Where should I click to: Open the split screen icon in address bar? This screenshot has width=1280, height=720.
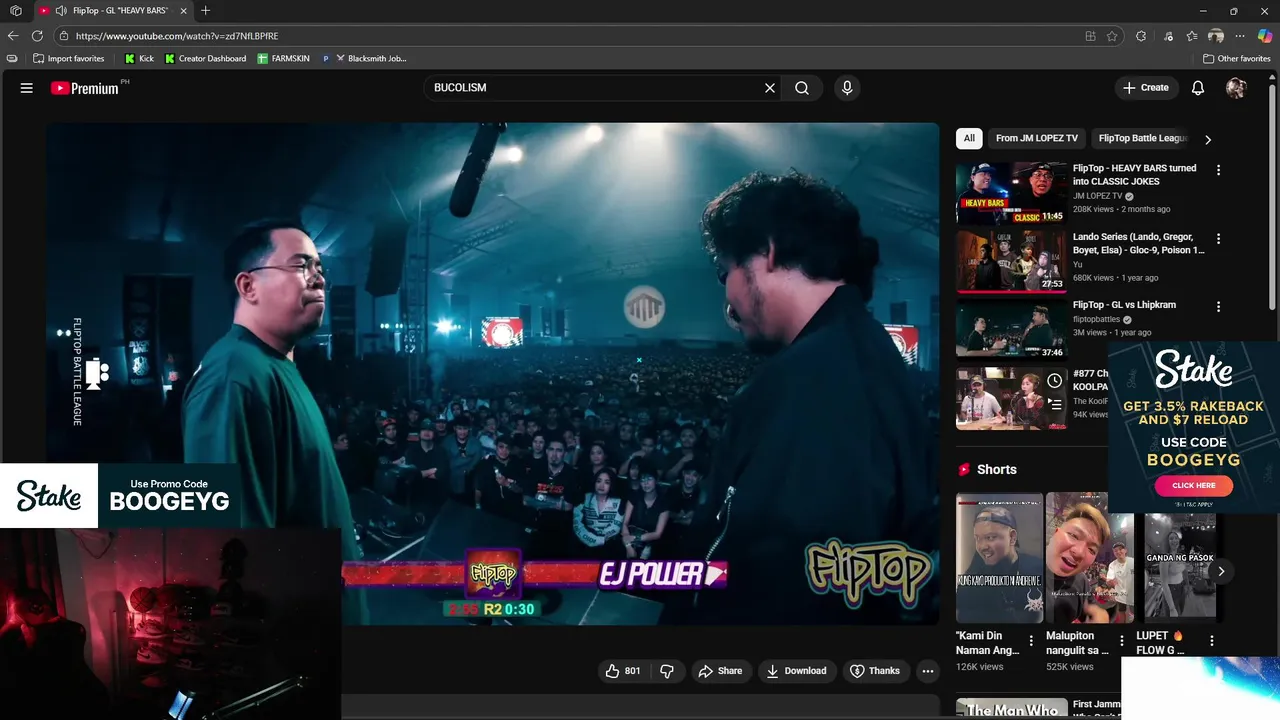coord(1090,36)
